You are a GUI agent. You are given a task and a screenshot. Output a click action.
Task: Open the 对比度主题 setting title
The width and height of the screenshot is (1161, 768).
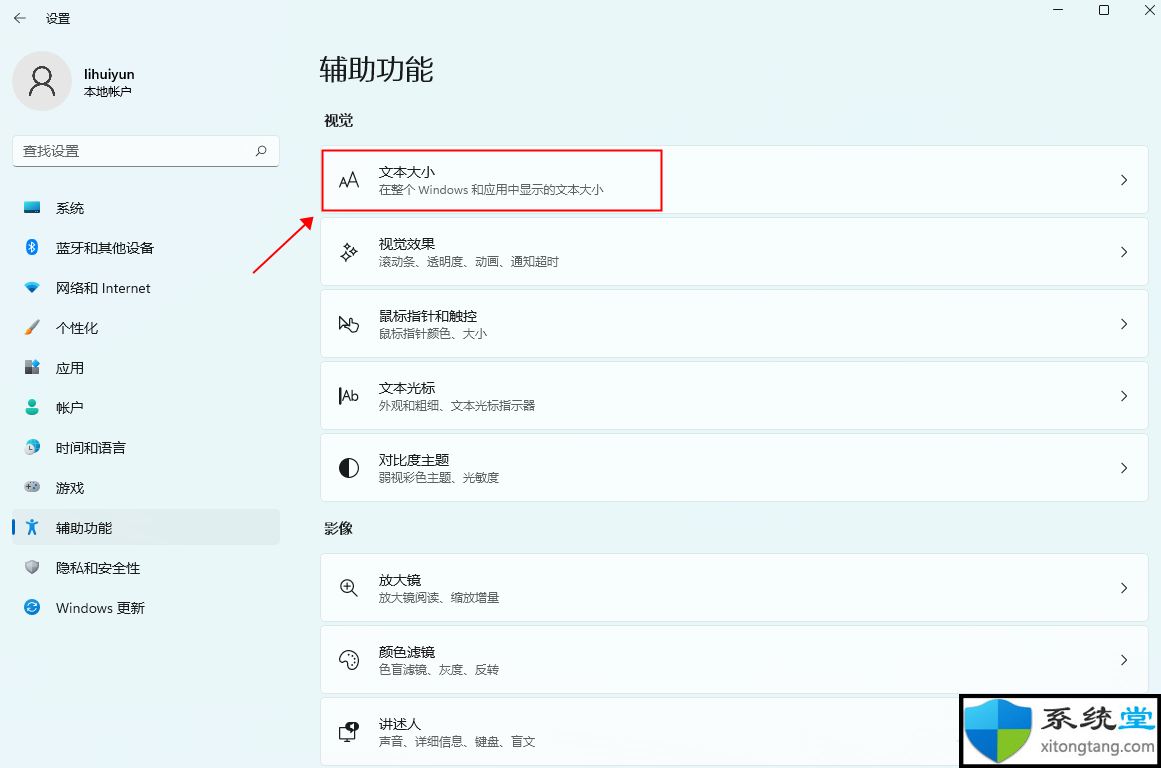click(x=414, y=459)
